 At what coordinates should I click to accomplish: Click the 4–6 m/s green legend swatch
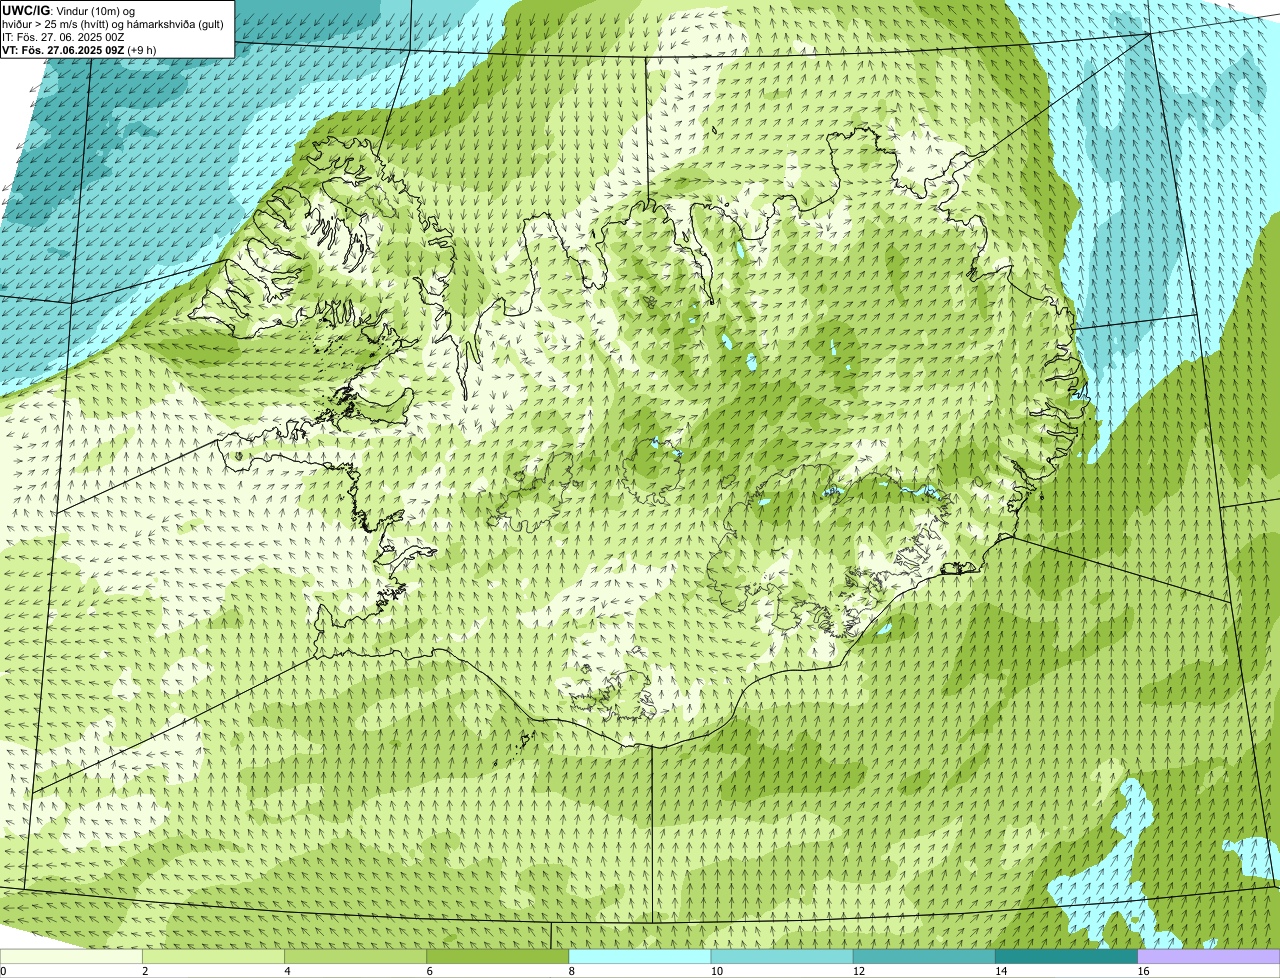tap(356, 957)
